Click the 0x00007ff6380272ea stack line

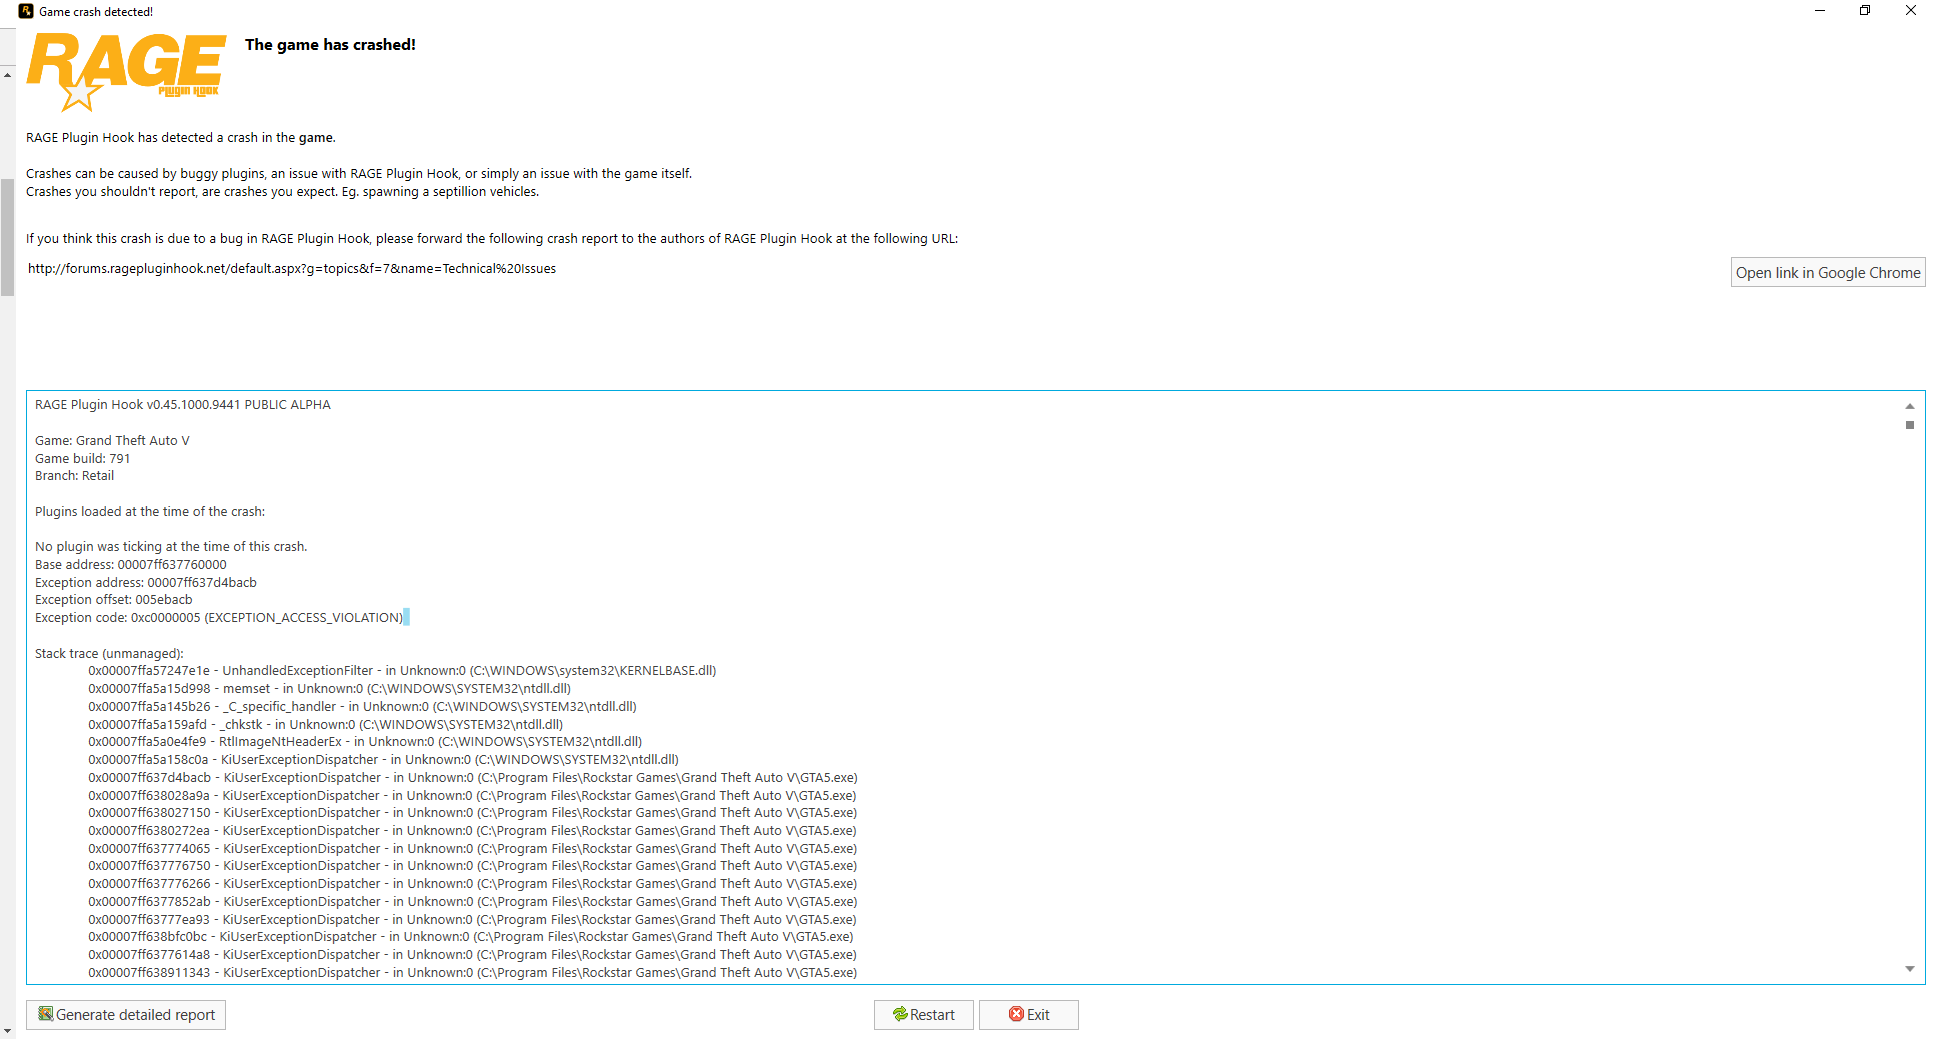coord(472,831)
